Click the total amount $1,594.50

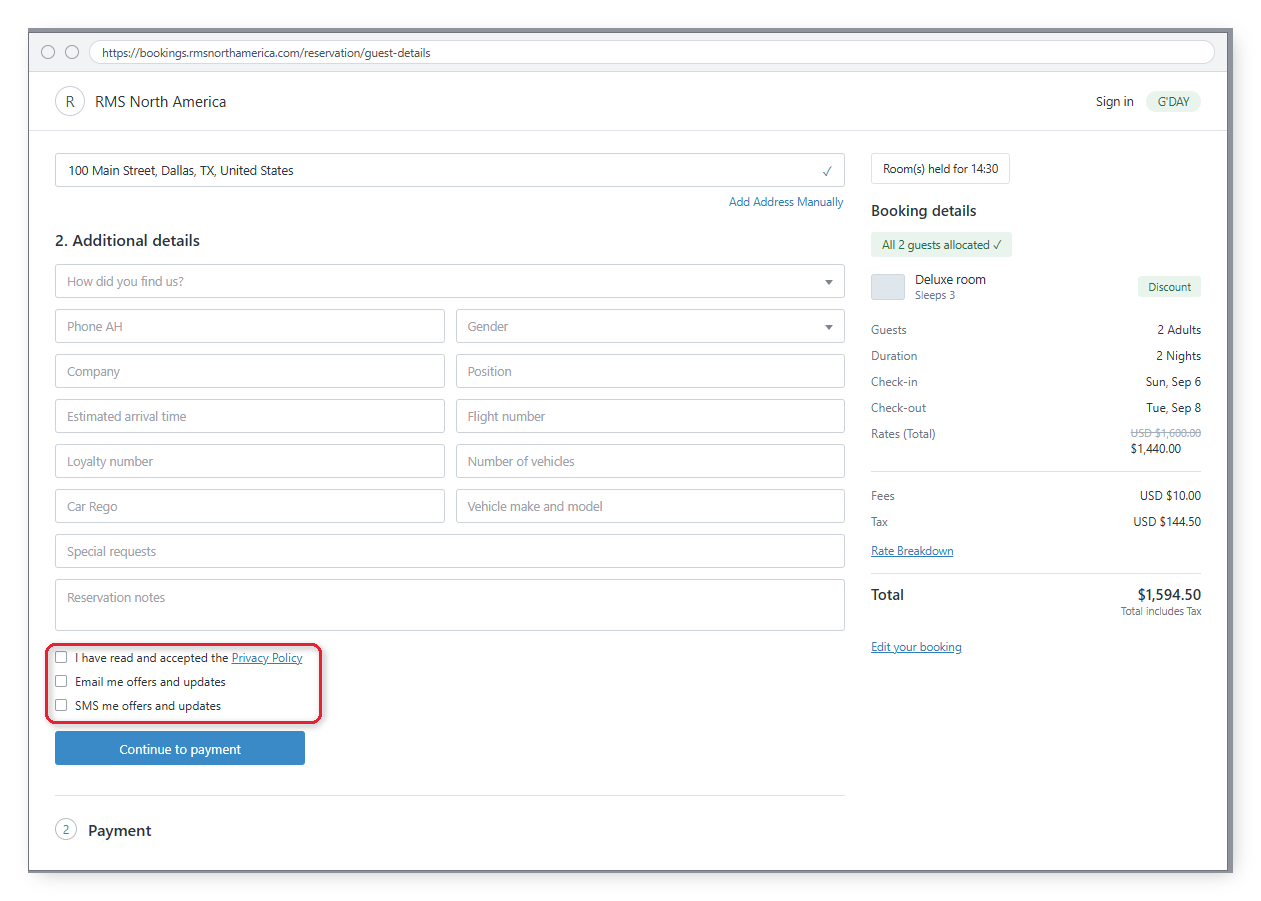1169,595
